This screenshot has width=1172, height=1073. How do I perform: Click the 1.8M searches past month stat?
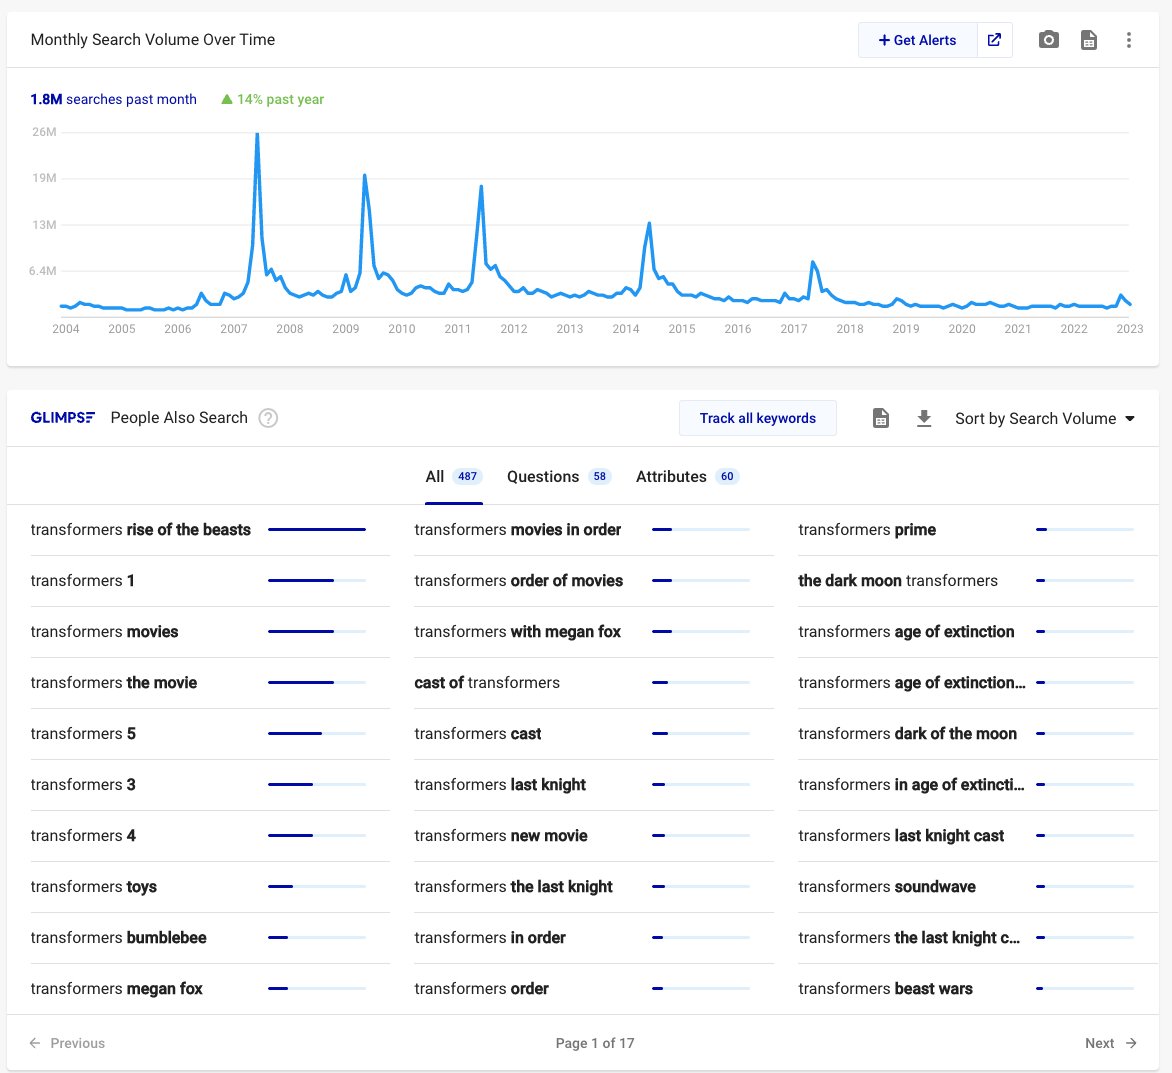[114, 99]
